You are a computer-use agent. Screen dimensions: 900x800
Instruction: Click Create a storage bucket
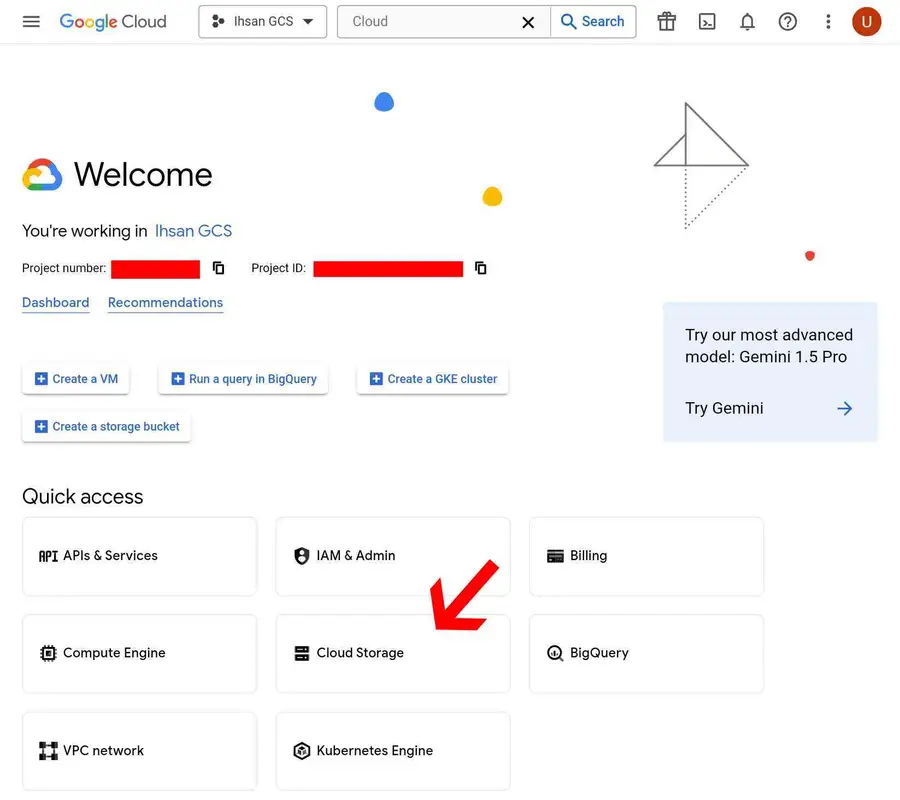pyautogui.click(x=107, y=427)
